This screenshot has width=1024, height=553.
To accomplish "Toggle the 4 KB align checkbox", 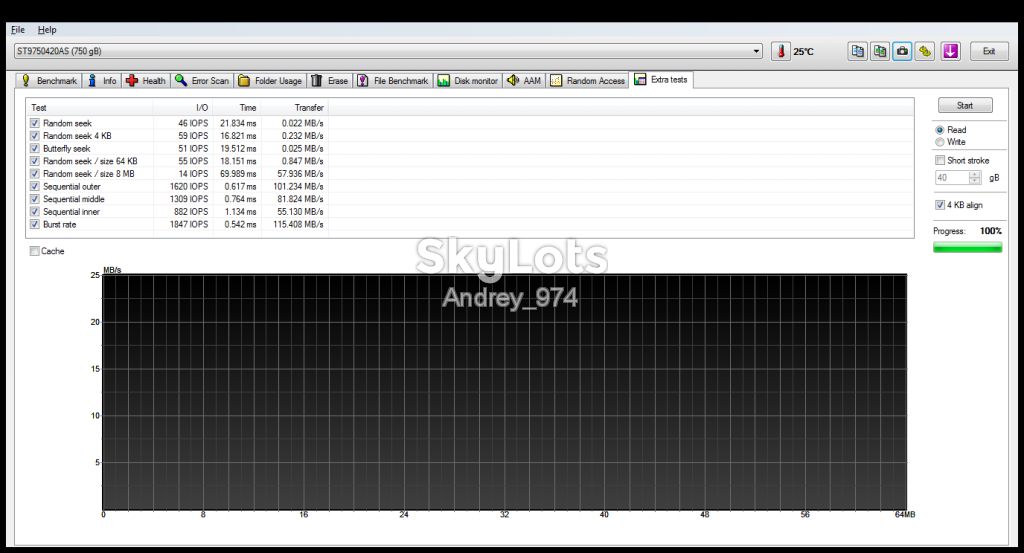I will pyautogui.click(x=940, y=205).
